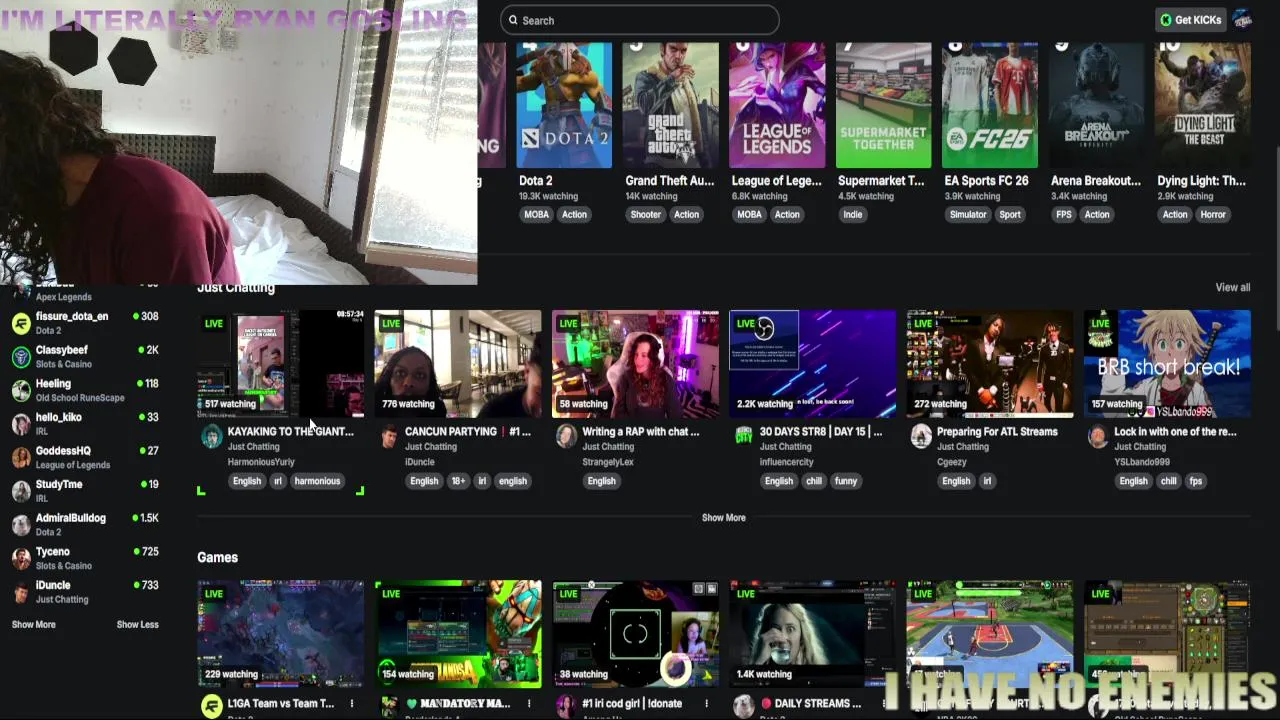1280x720 pixels.
Task: Select the Shooter tag under Grand Theft Auto
Action: coord(646,214)
